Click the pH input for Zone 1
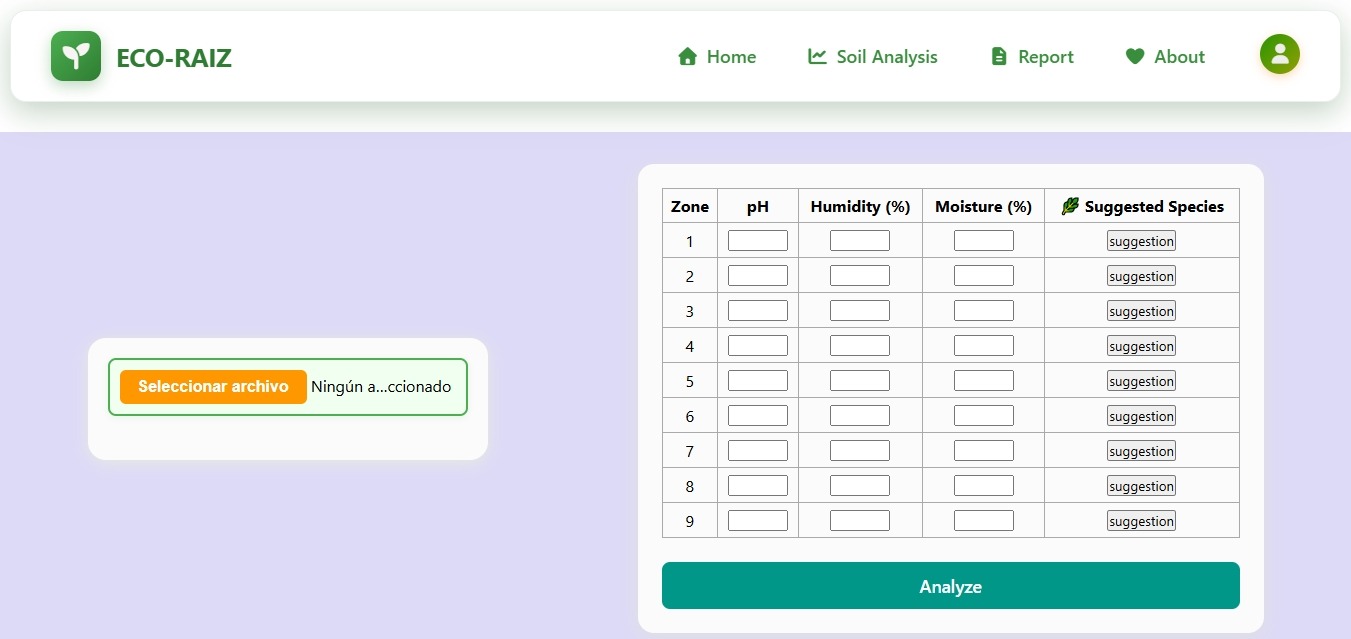Screen dimensions: 1351x639 coord(757,240)
